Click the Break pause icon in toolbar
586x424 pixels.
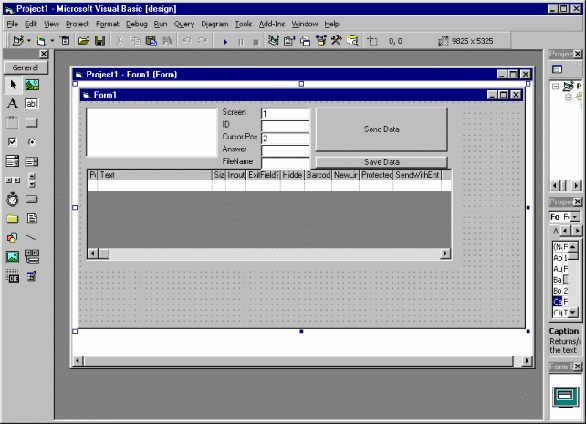(x=241, y=41)
